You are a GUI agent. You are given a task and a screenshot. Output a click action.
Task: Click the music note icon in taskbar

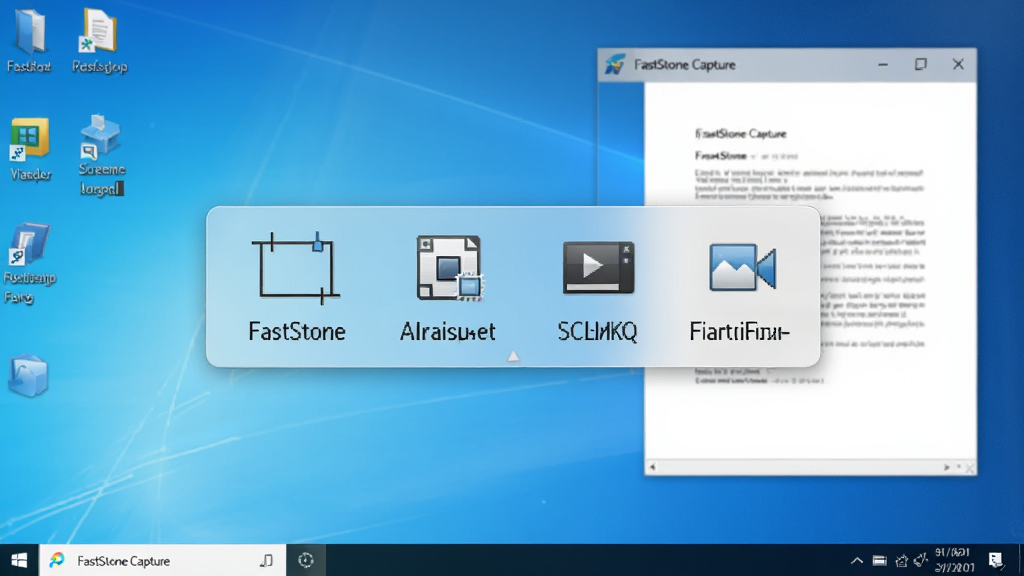point(266,560)
